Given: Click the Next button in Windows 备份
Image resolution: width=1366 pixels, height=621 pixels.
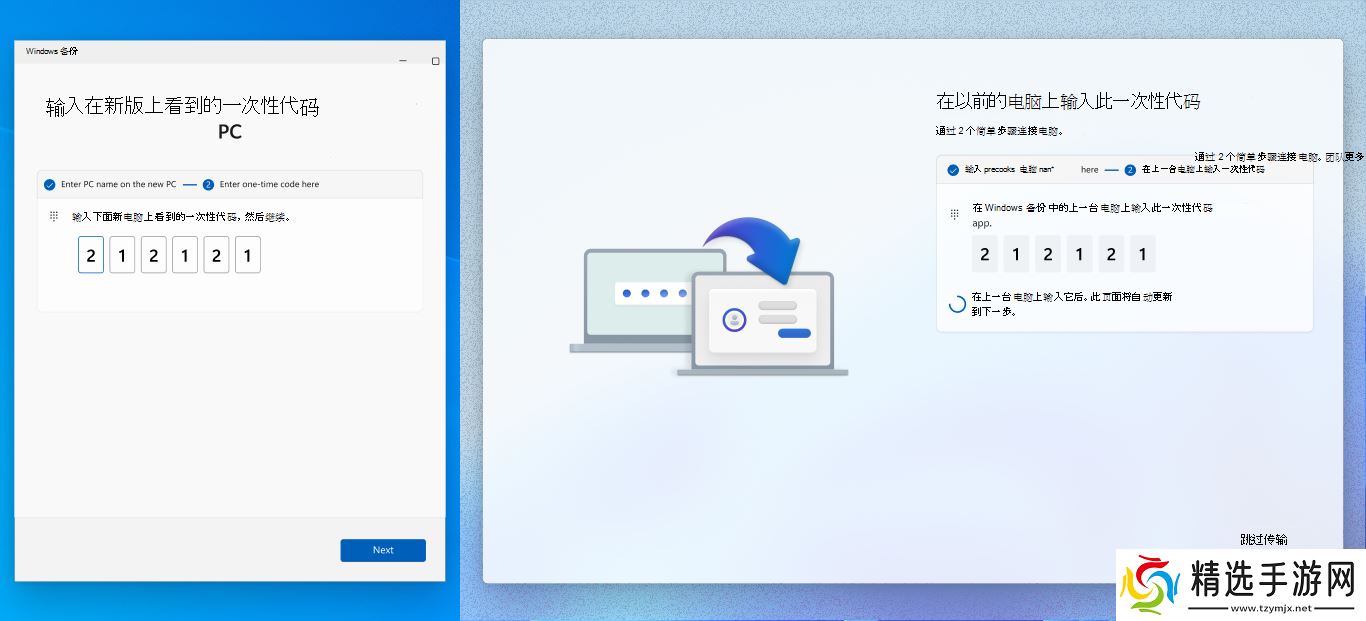Looking at the screenshot, I should point(383,550).
